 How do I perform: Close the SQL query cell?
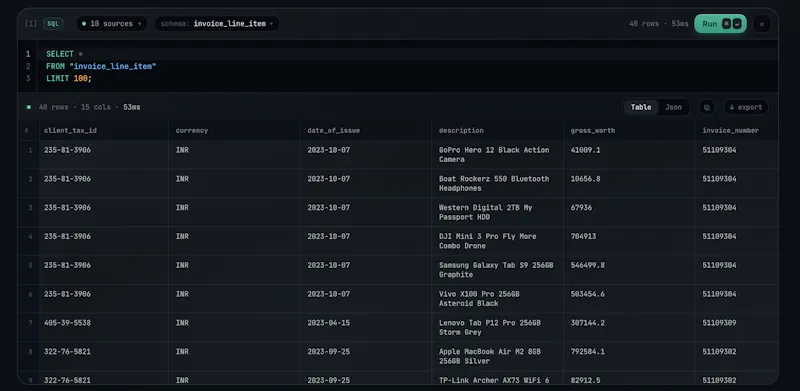(x=761, y=23)
